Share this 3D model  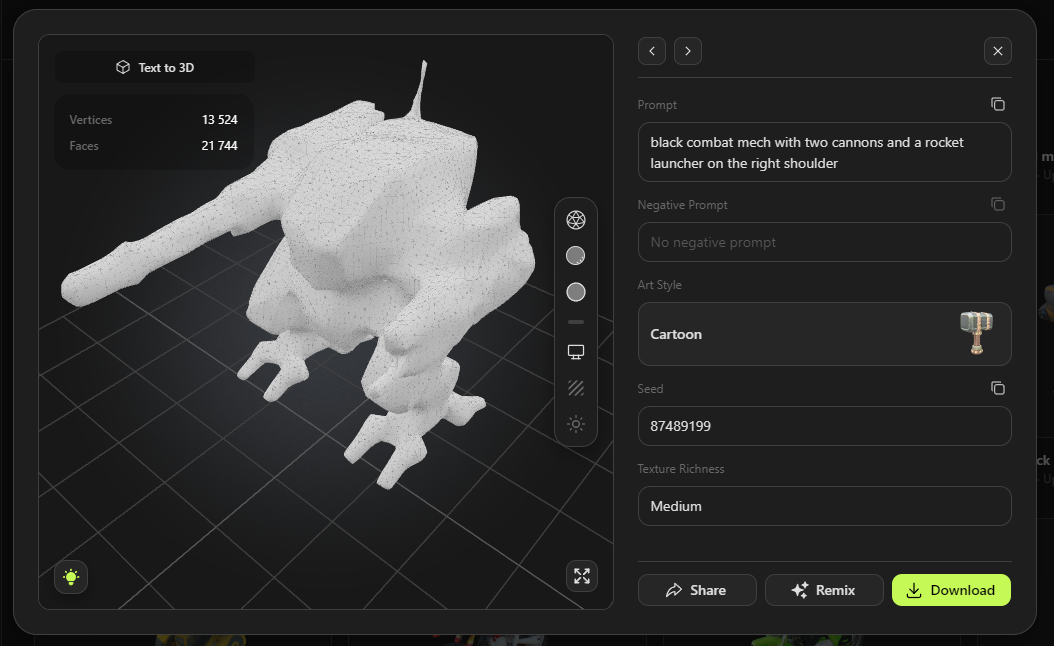[x=696, y=590]
